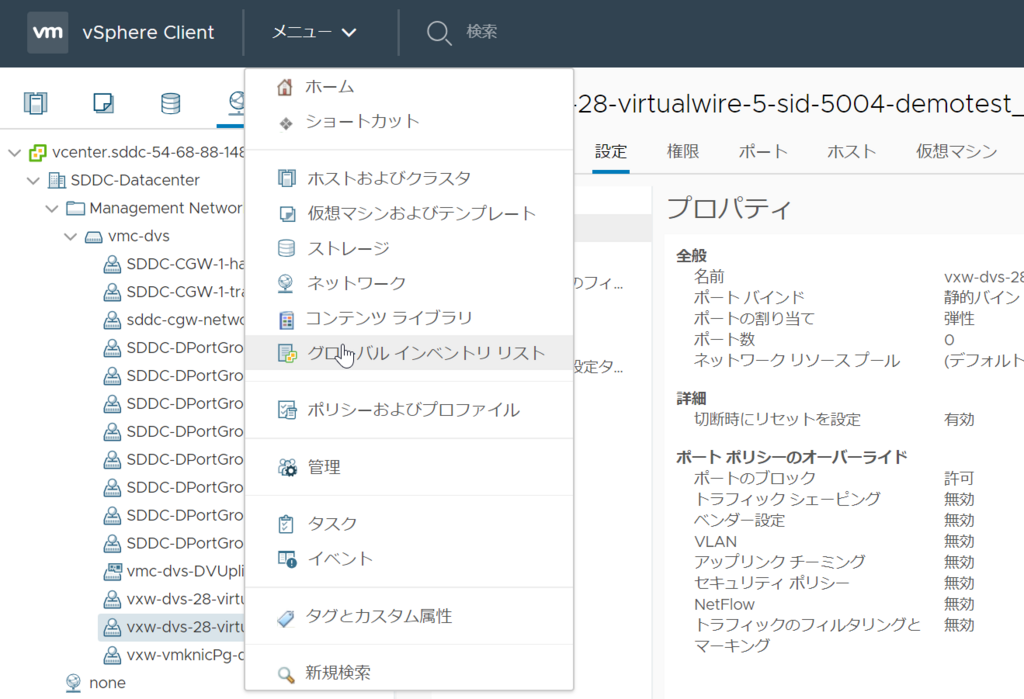Switch to the Storage navigator icon
This screenshot has height=699, width=1024.
click(171, 102)
